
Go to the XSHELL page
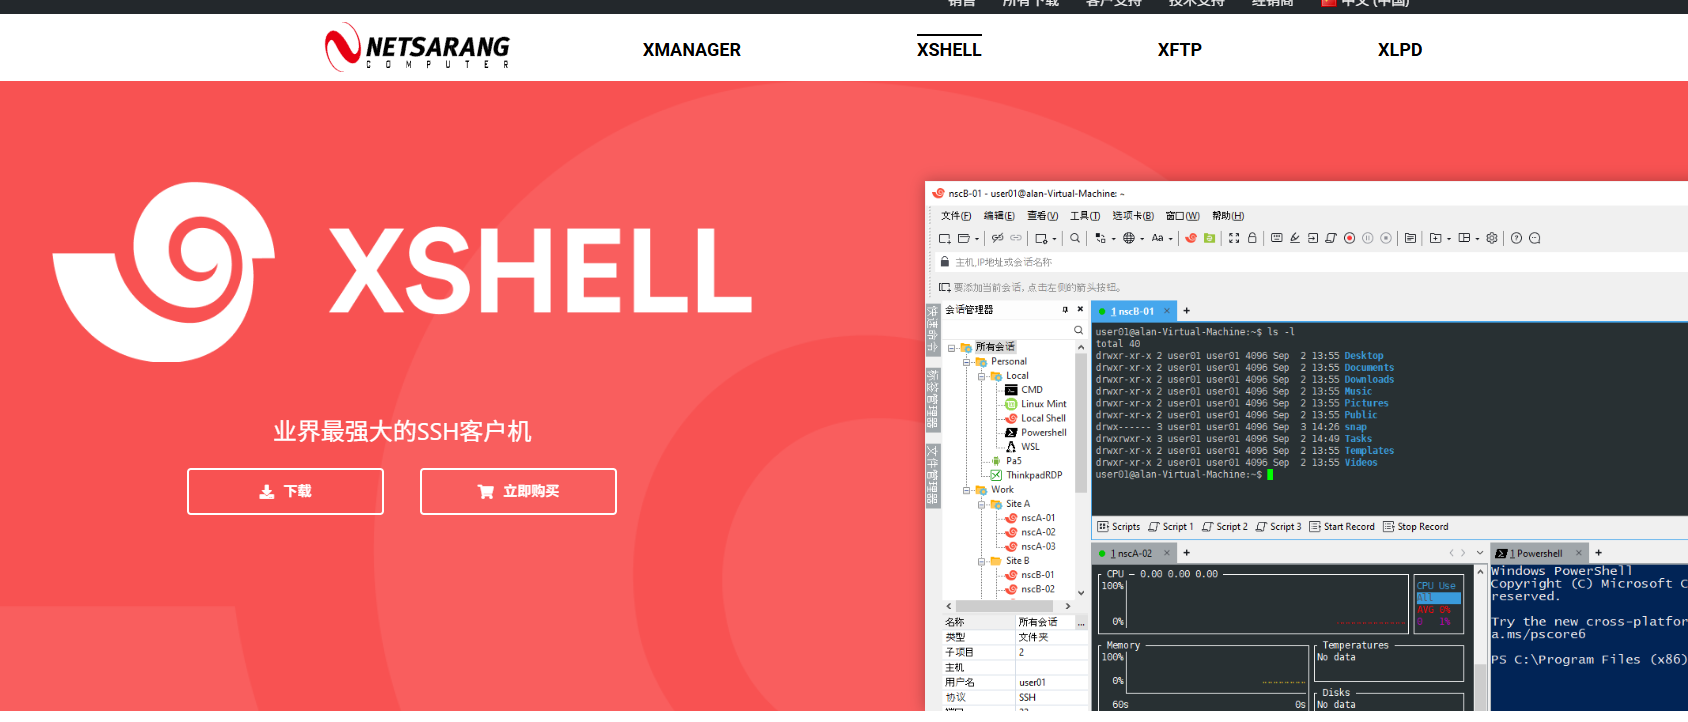pyautogui.click(x=949, y=50)
